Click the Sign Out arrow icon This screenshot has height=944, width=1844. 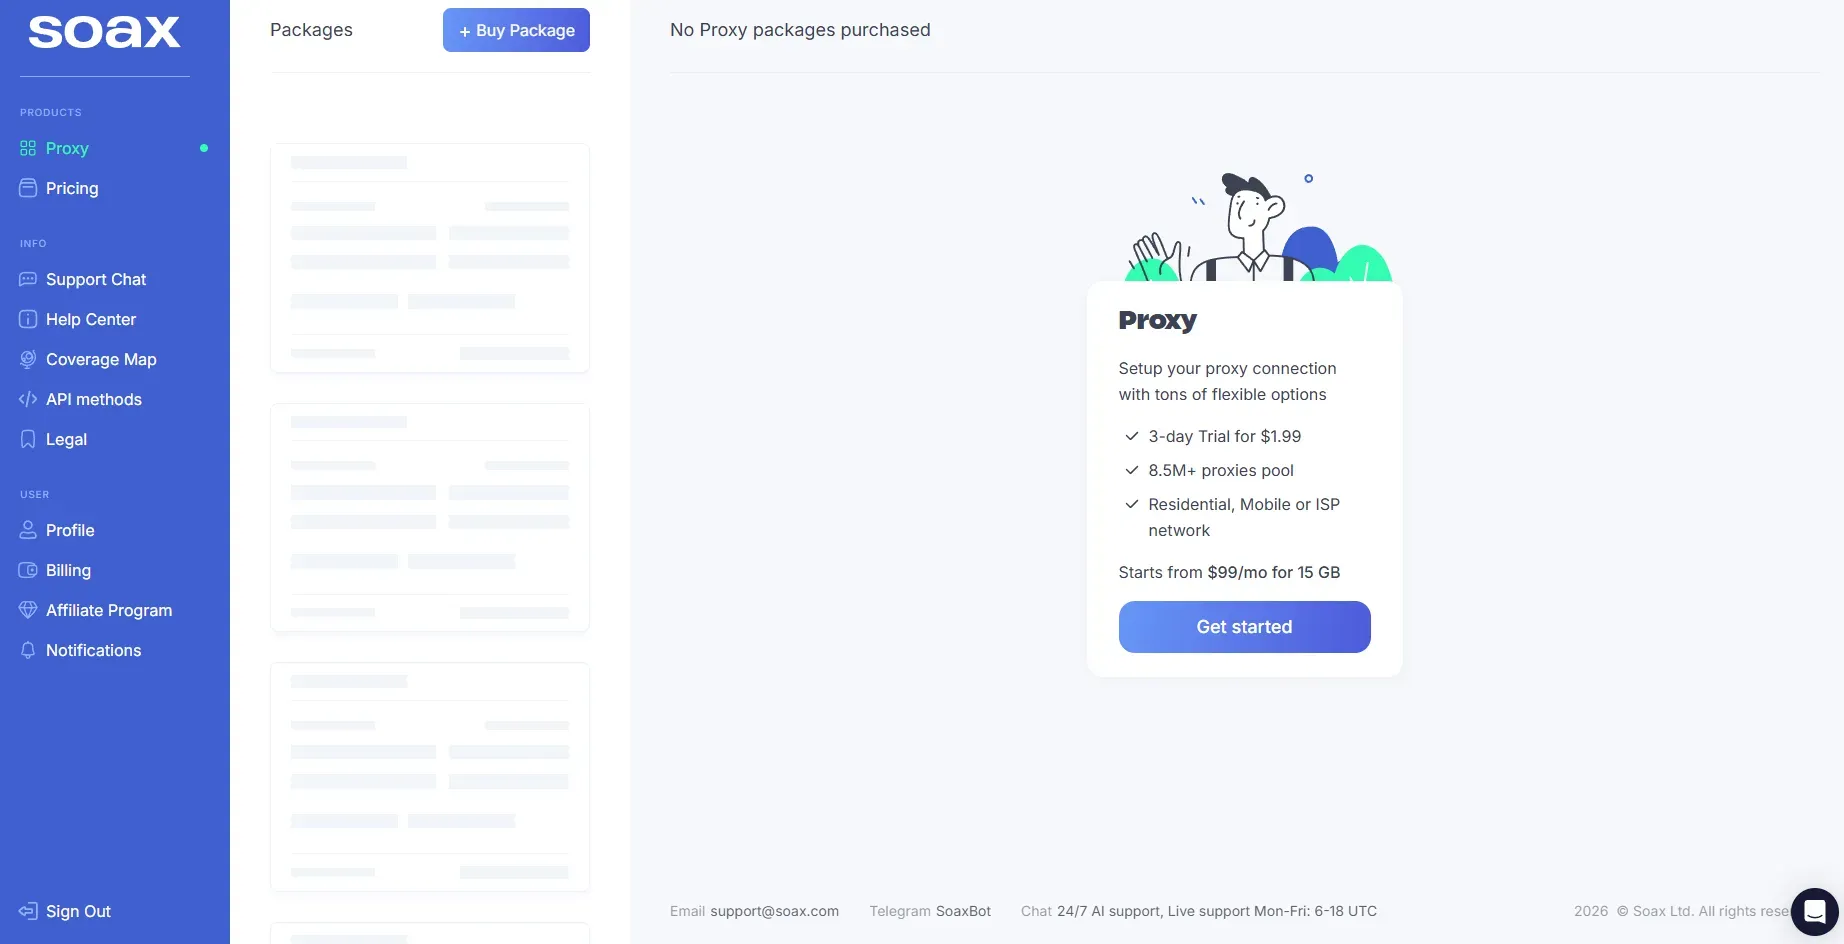(x=28, y=911)
